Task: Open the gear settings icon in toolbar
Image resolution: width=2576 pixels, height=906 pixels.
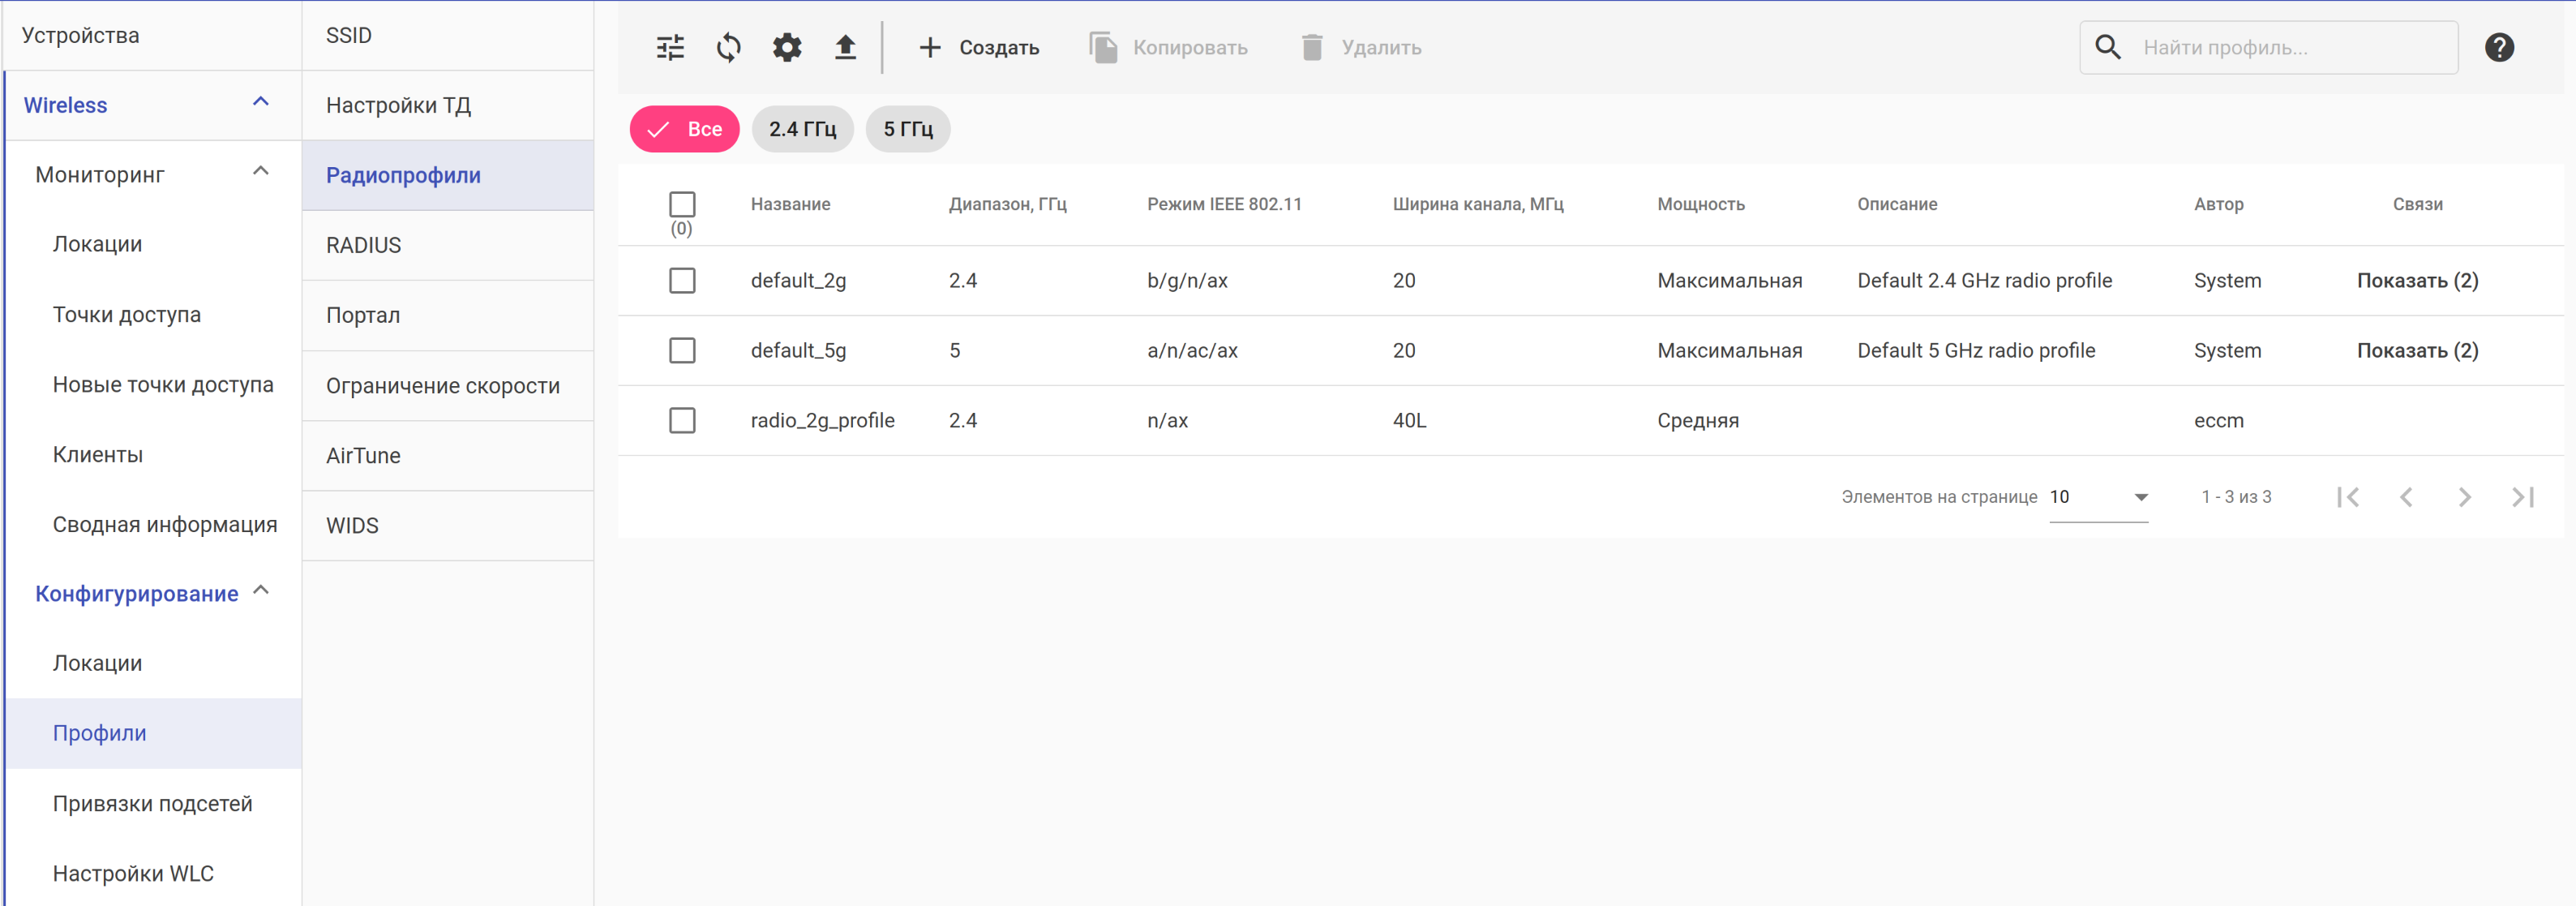Action: pyautogui.click(x=787, y=47)
